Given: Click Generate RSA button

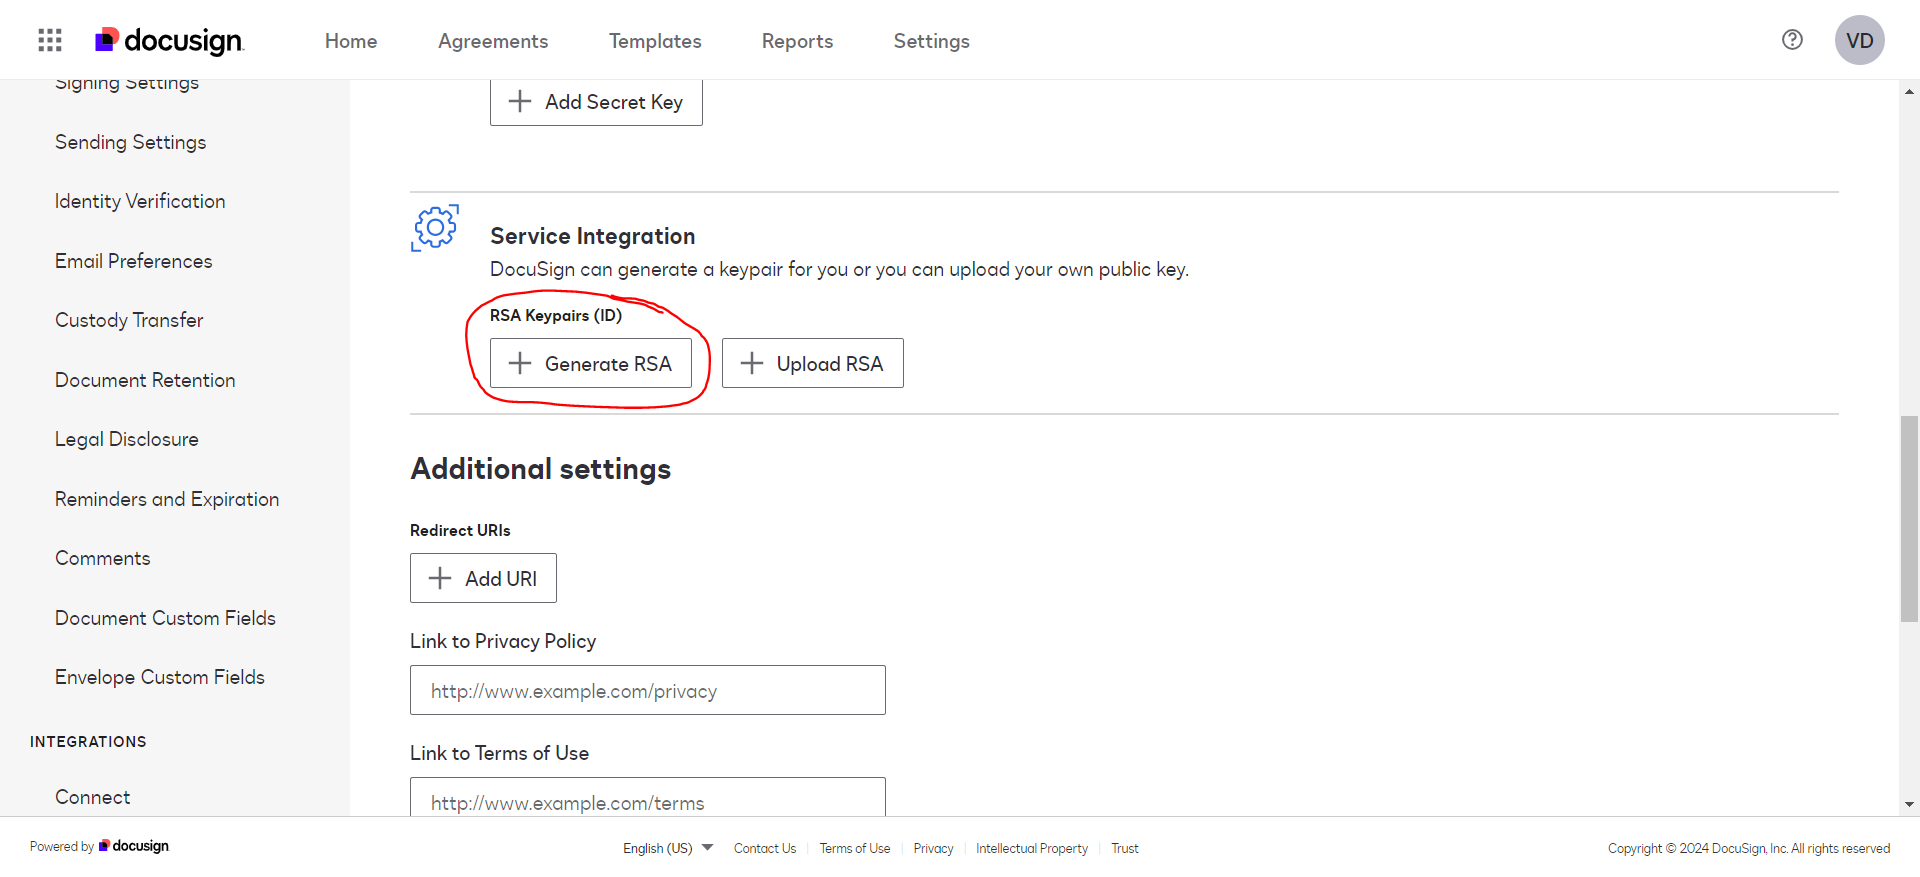Looking at the screenshot, I should pos(591,363).
